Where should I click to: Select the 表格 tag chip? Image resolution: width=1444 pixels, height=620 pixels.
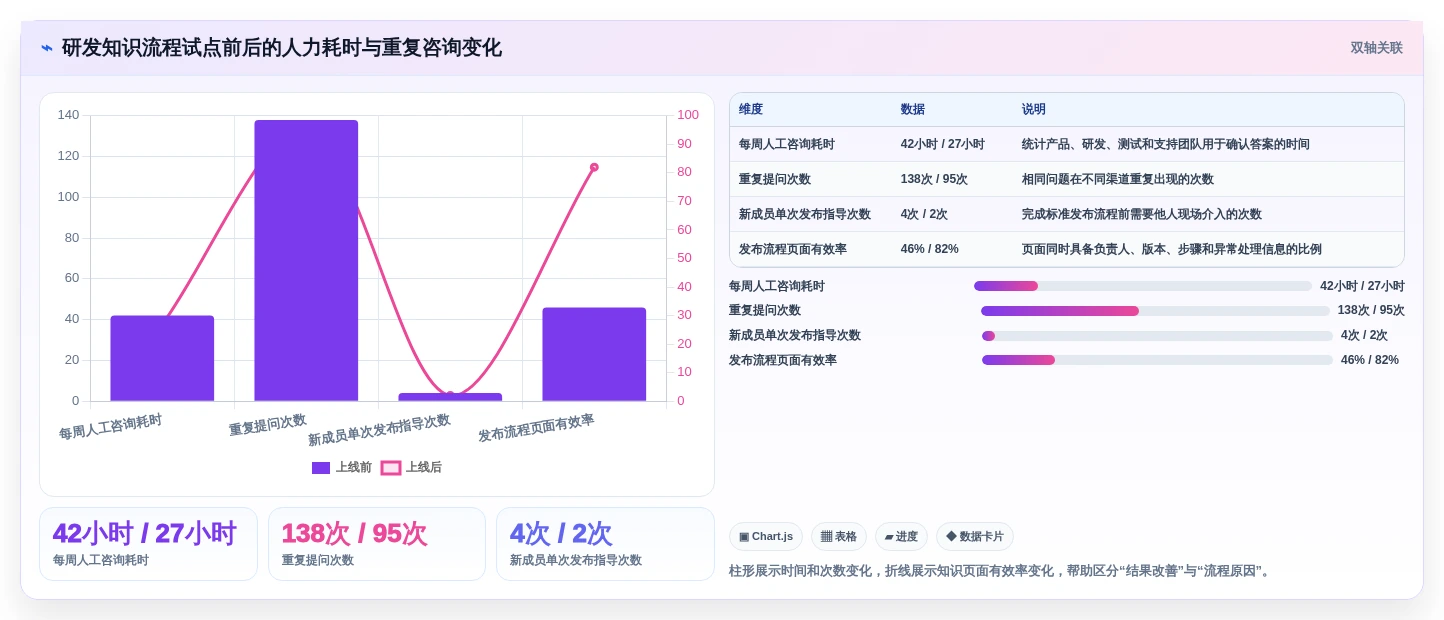tap(839, 536)
